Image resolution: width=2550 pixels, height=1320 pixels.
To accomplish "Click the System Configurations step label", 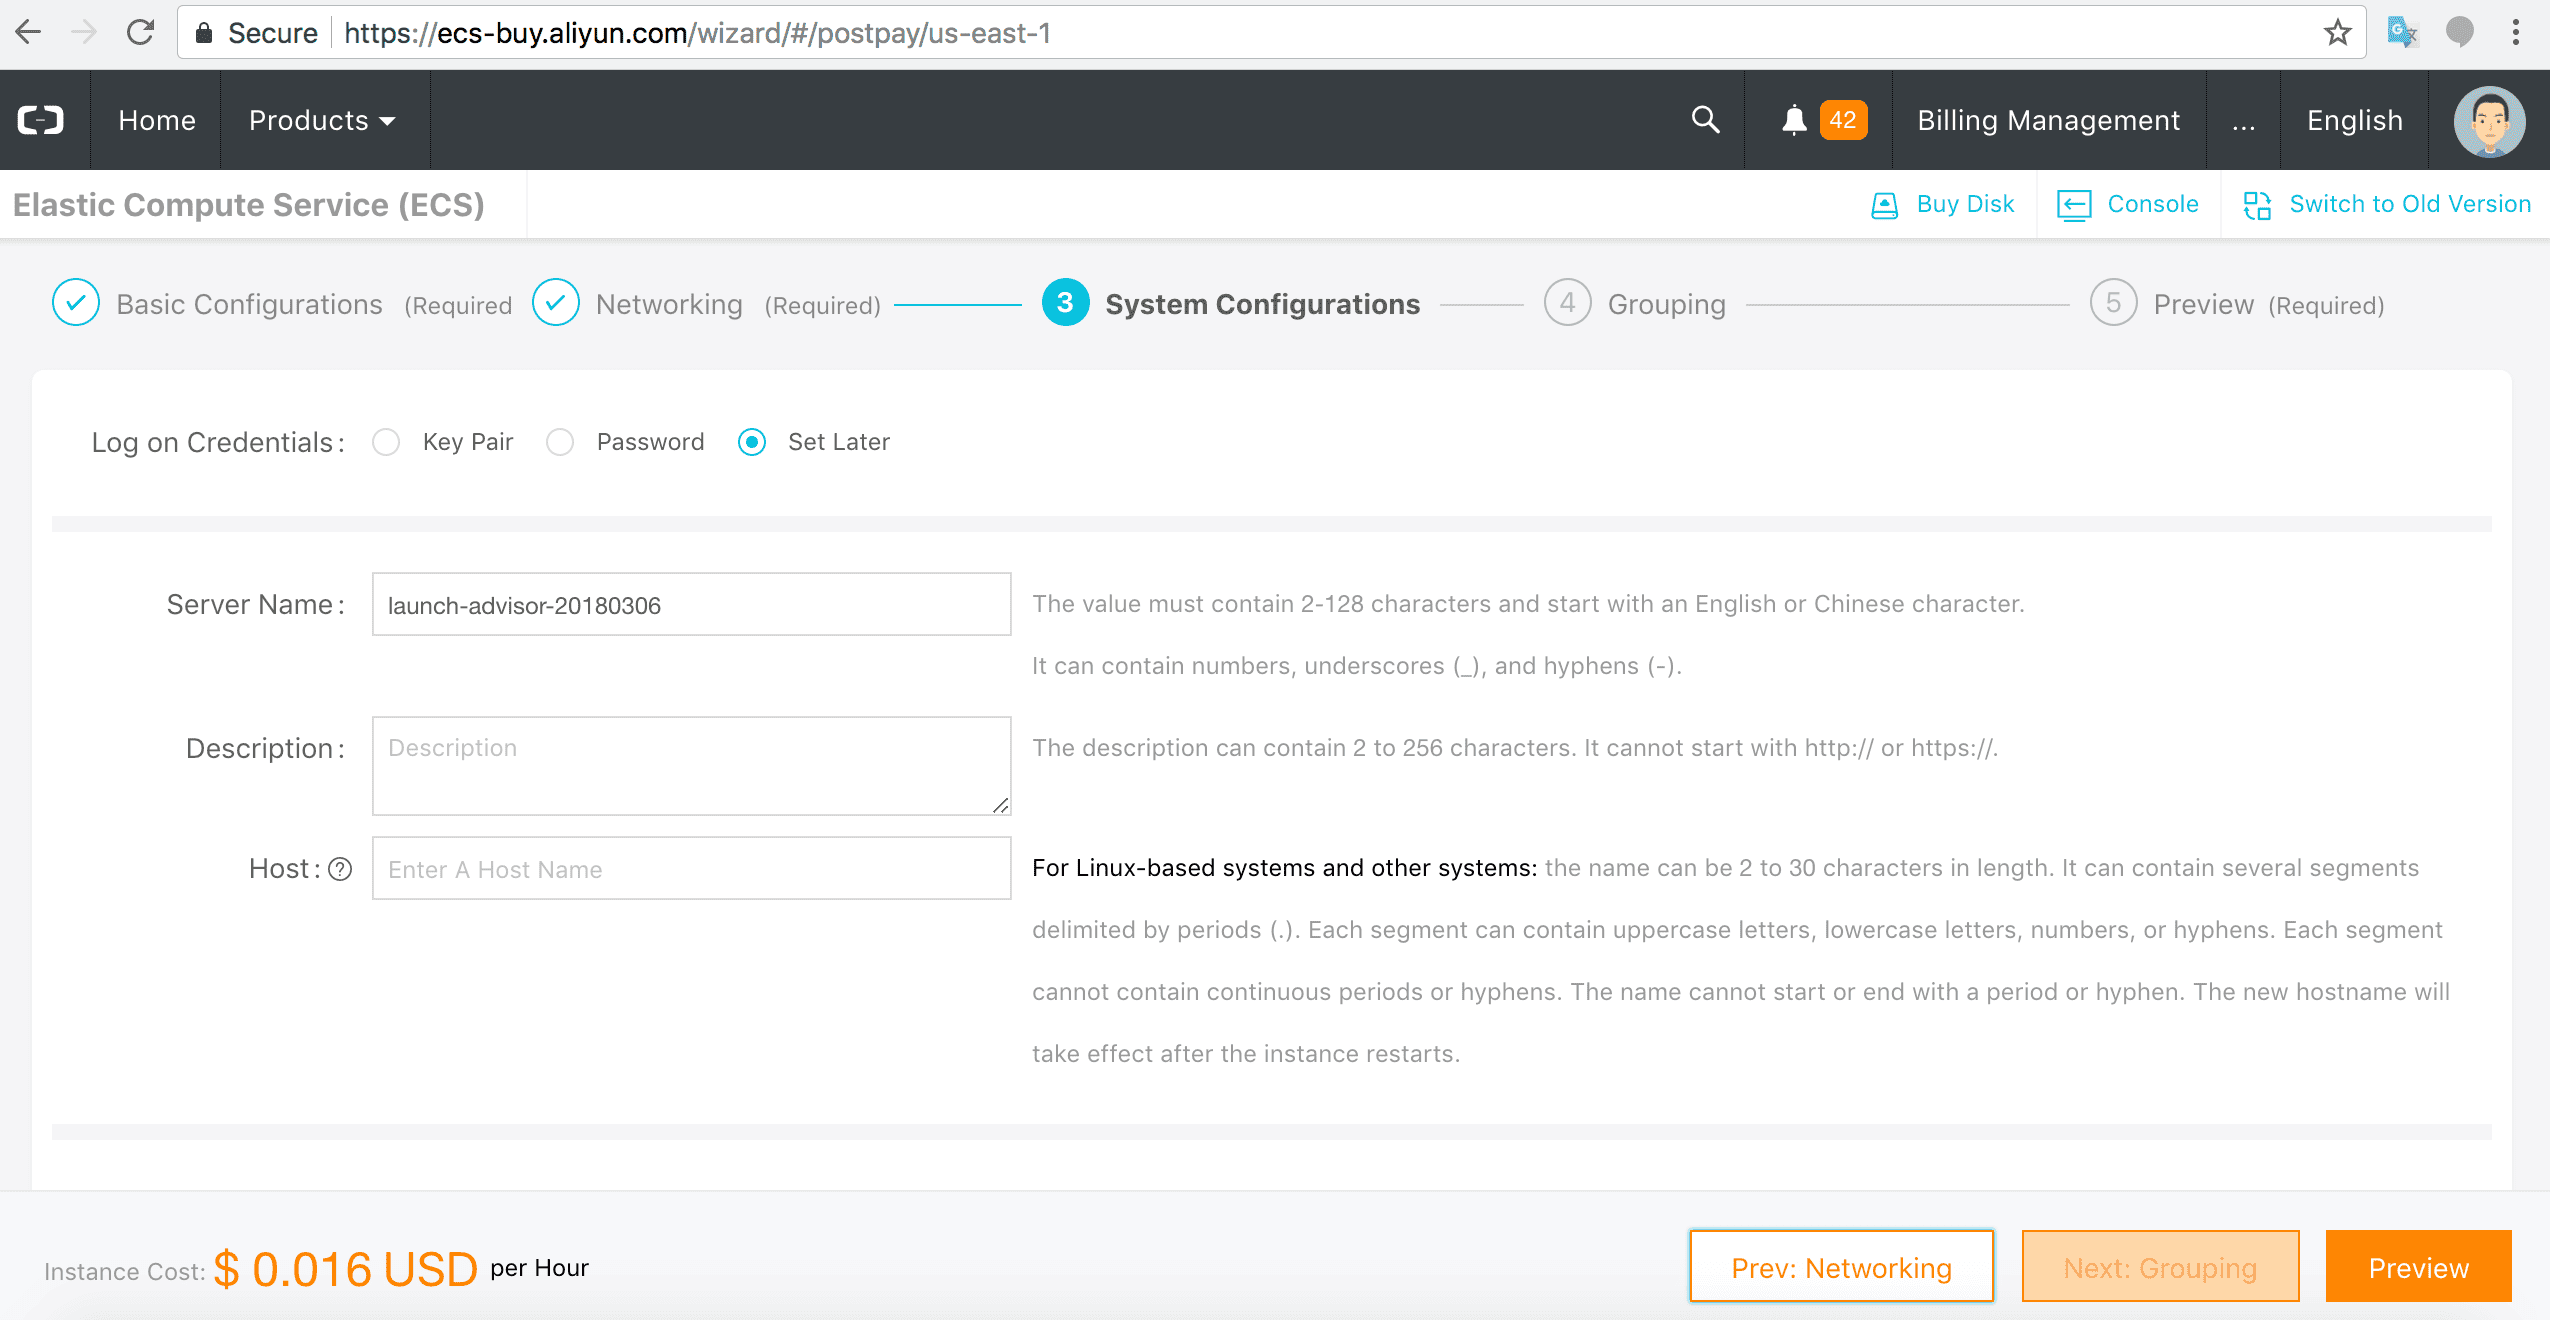I will point(1262,304).
